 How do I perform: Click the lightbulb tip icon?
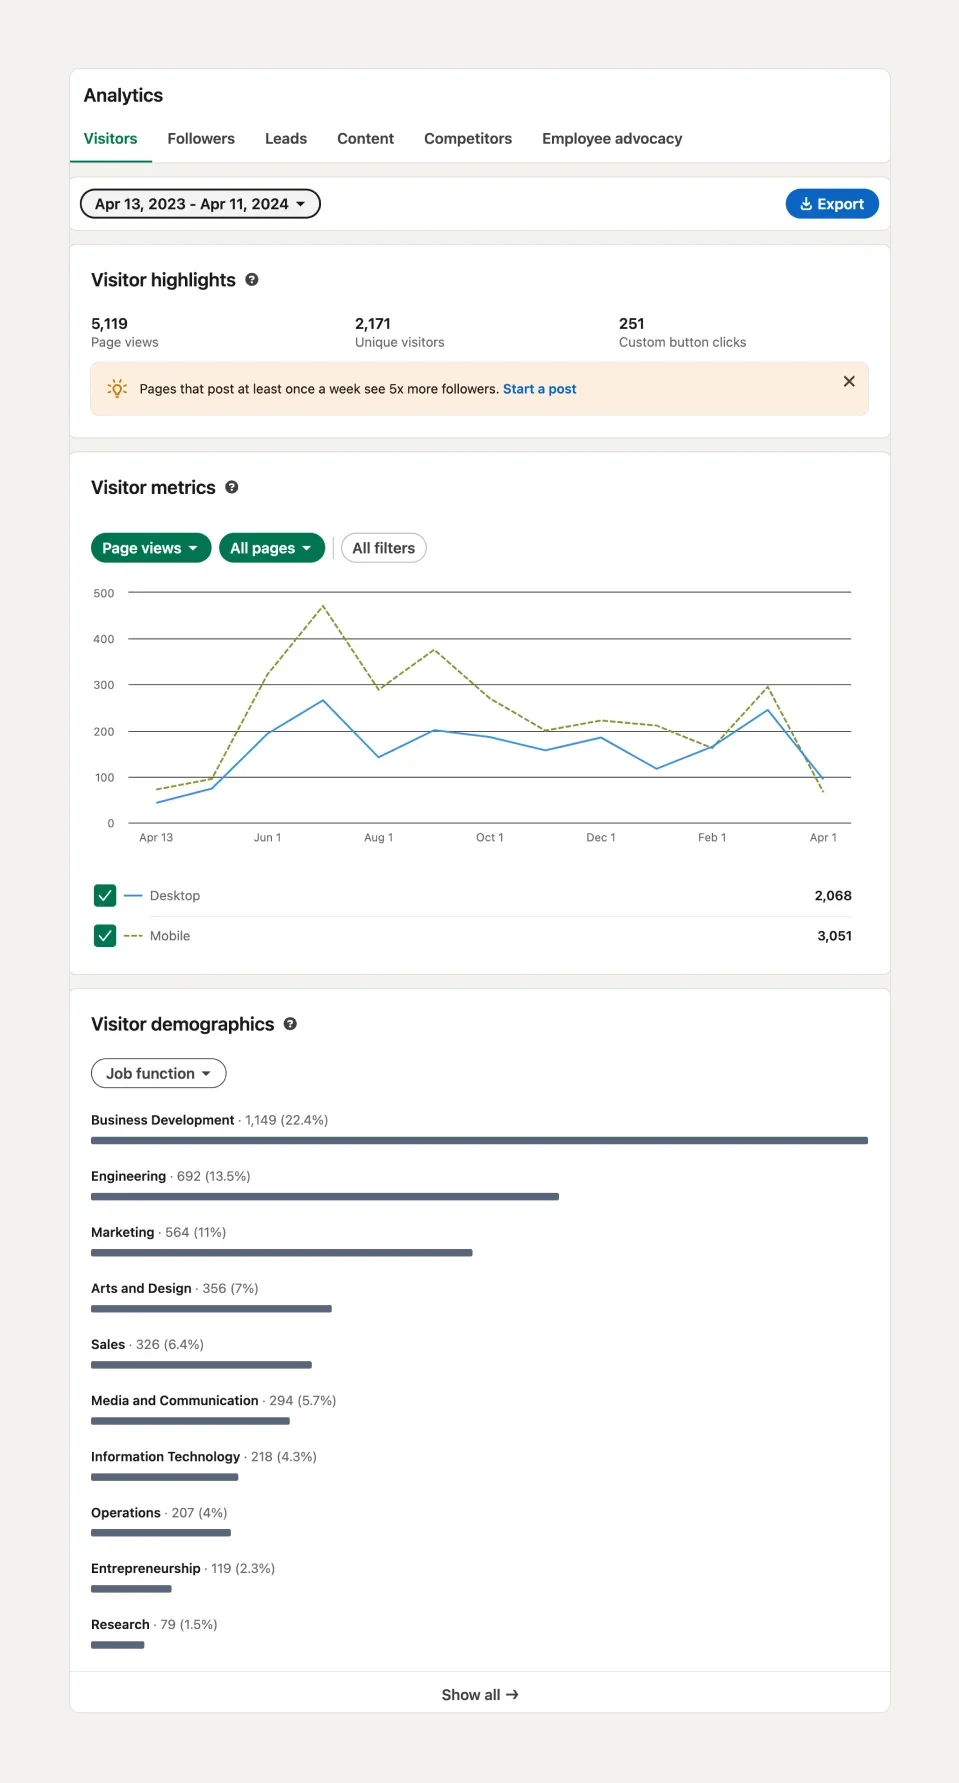click(117, 389)
